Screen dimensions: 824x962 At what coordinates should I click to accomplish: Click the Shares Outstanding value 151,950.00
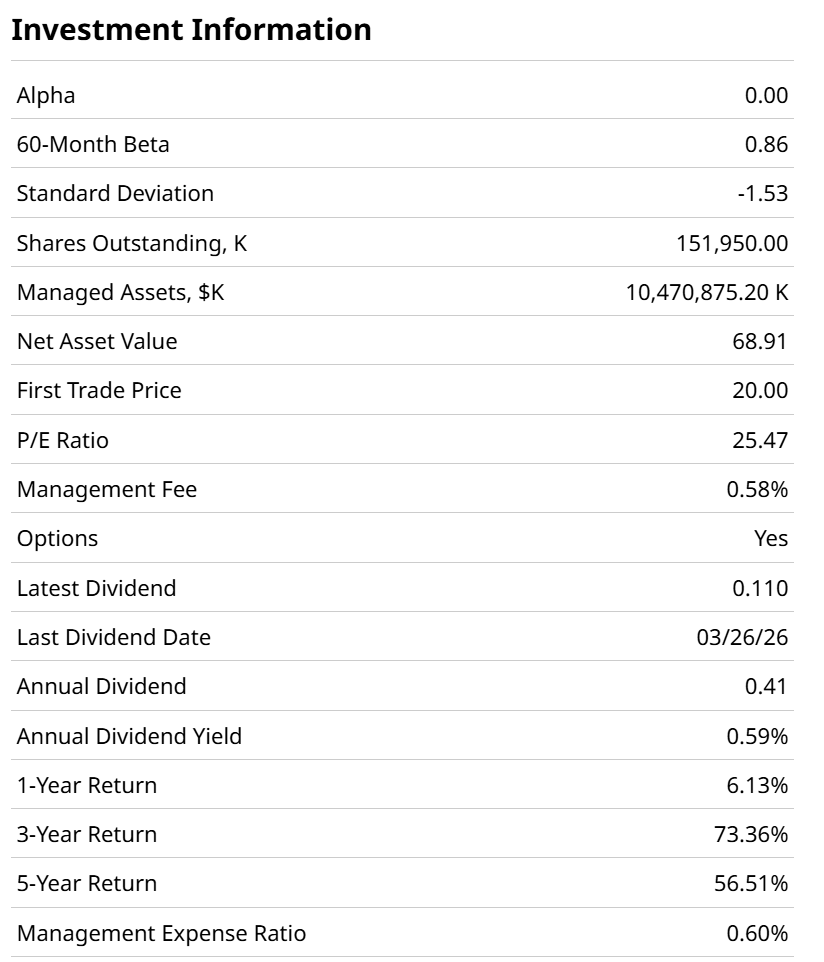(x=732, y=243)
